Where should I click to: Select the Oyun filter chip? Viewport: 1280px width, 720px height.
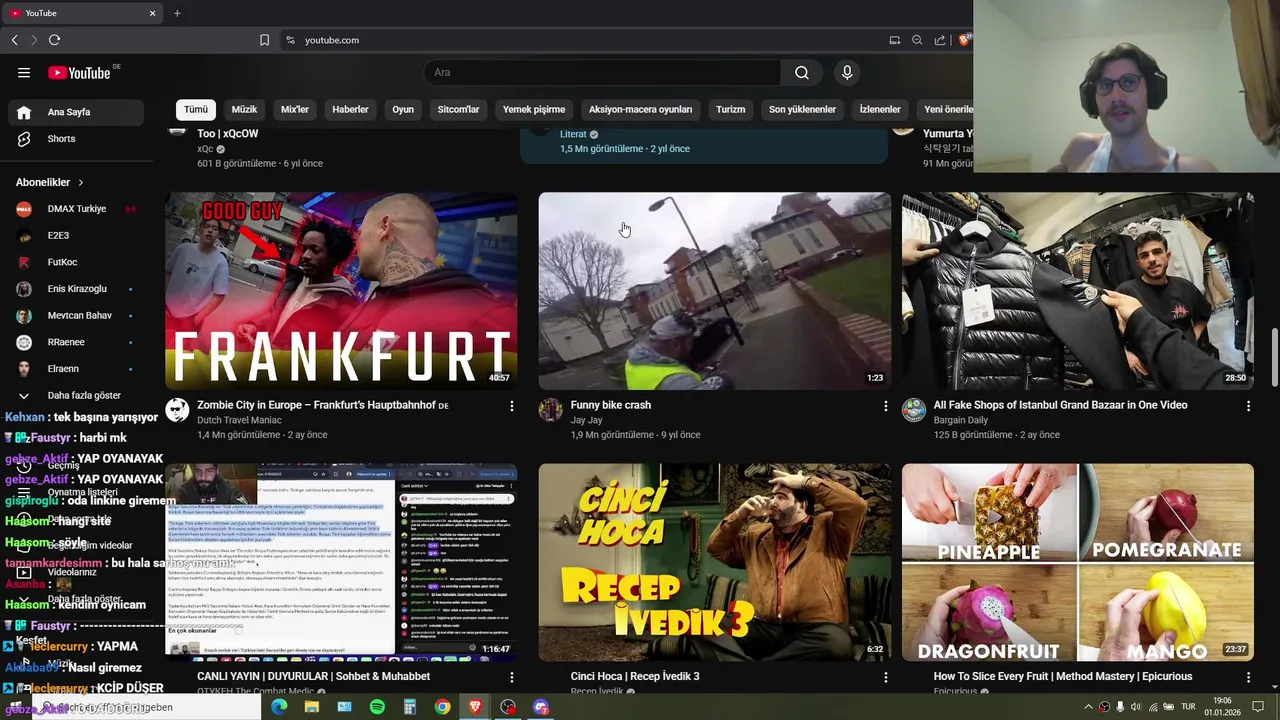(x=403, y=109)
